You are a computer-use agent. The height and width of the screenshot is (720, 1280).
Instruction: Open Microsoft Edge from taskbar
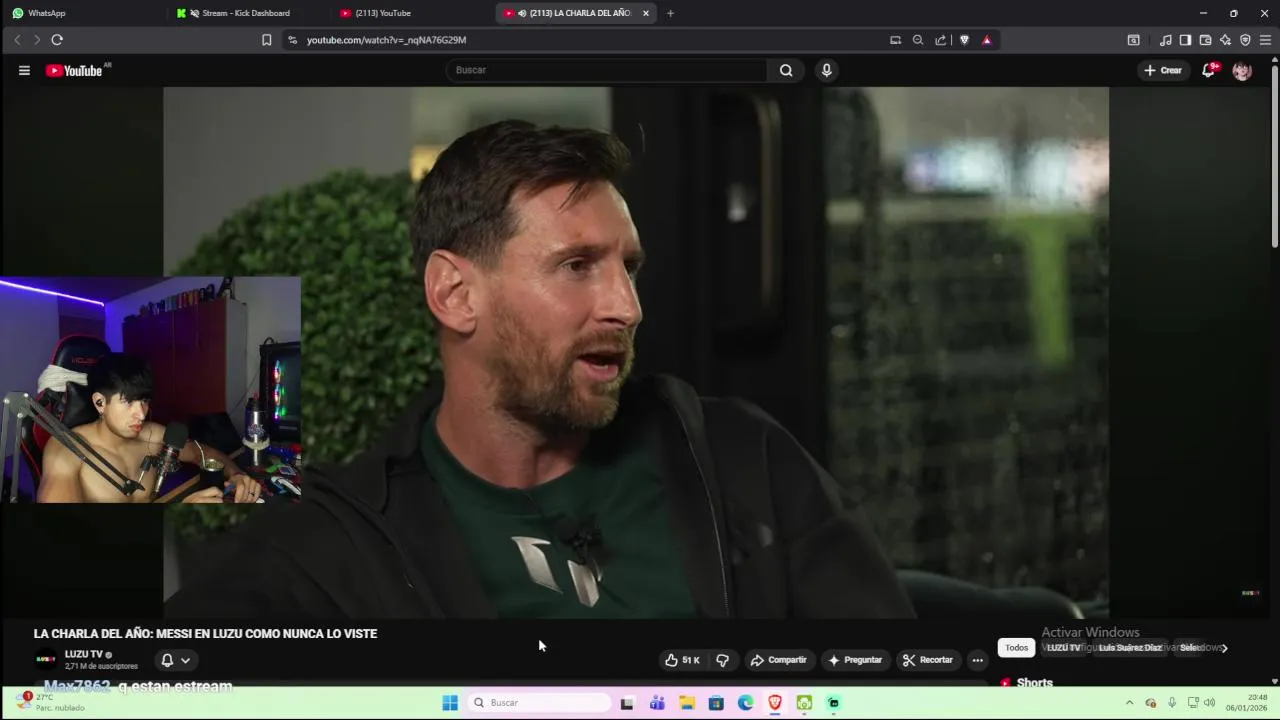(745, 703)
